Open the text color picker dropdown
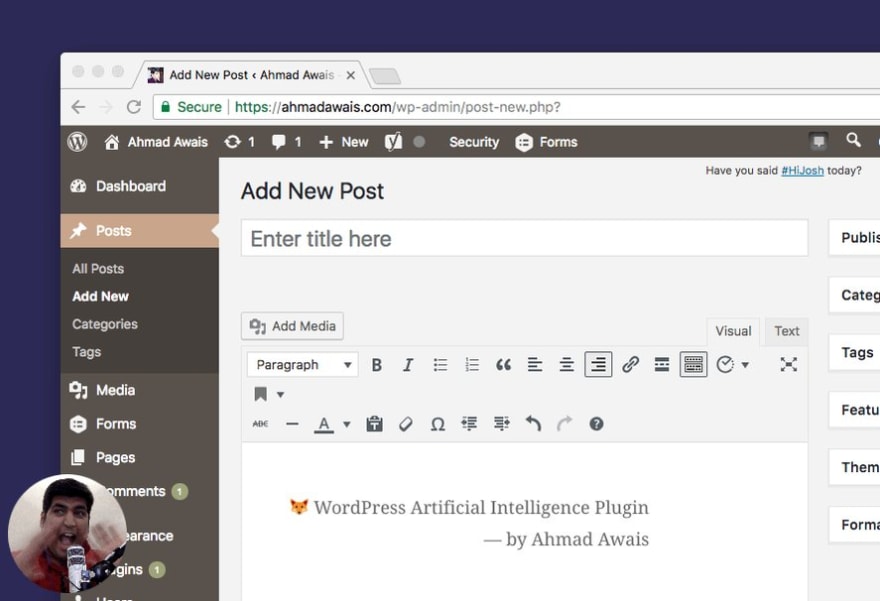The width and height of the screenshot is (880, 601). pos(346,424)
